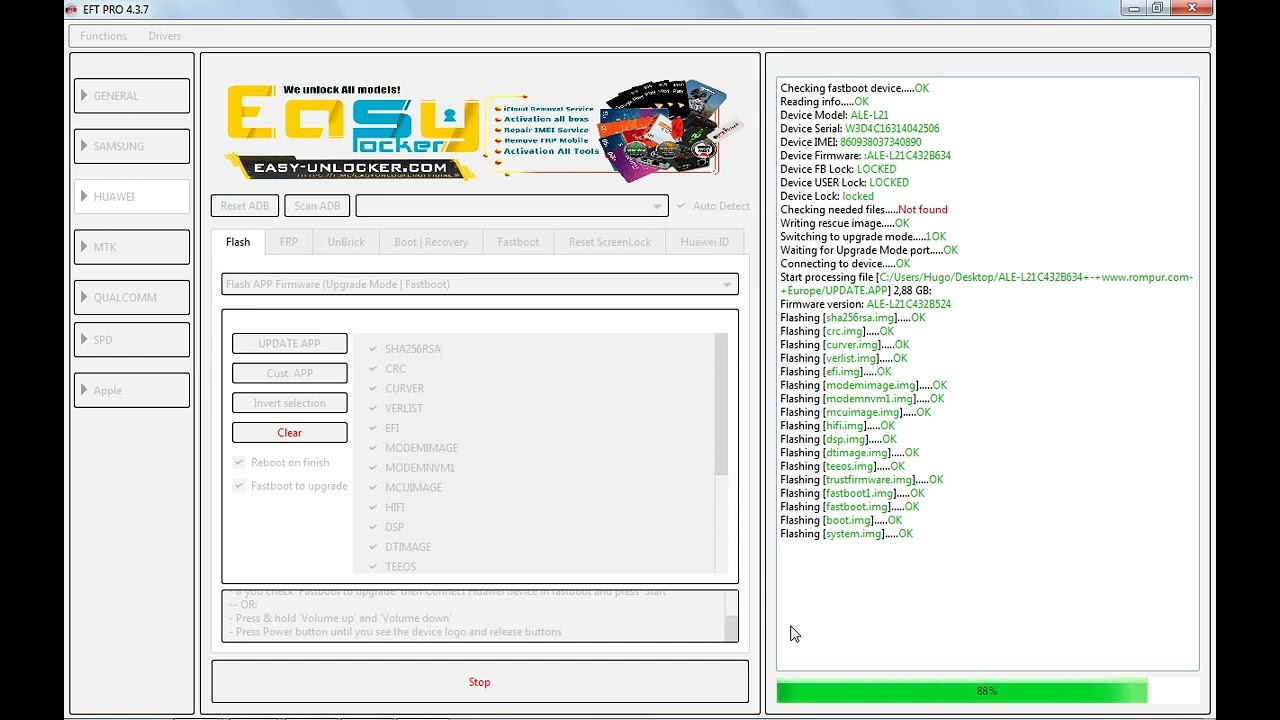Switch to the Flash tab
1280x720 pixels.
point(238,242)
